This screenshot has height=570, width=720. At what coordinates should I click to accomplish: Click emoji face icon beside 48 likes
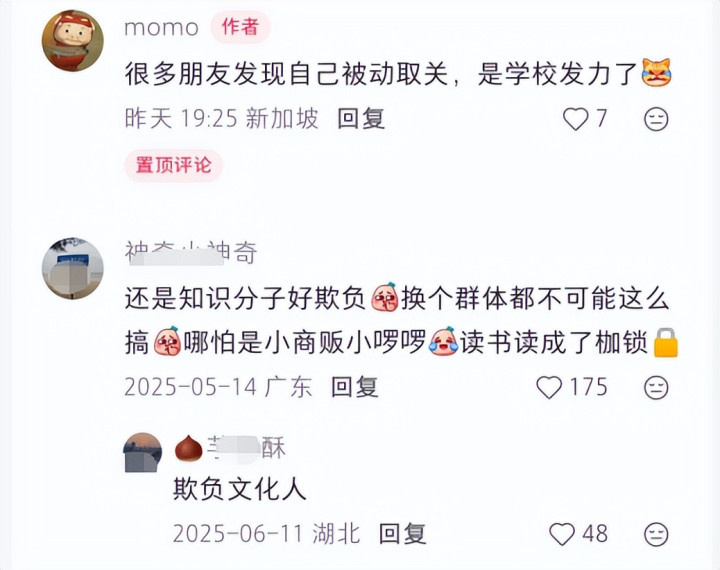(x=656, y=535)
